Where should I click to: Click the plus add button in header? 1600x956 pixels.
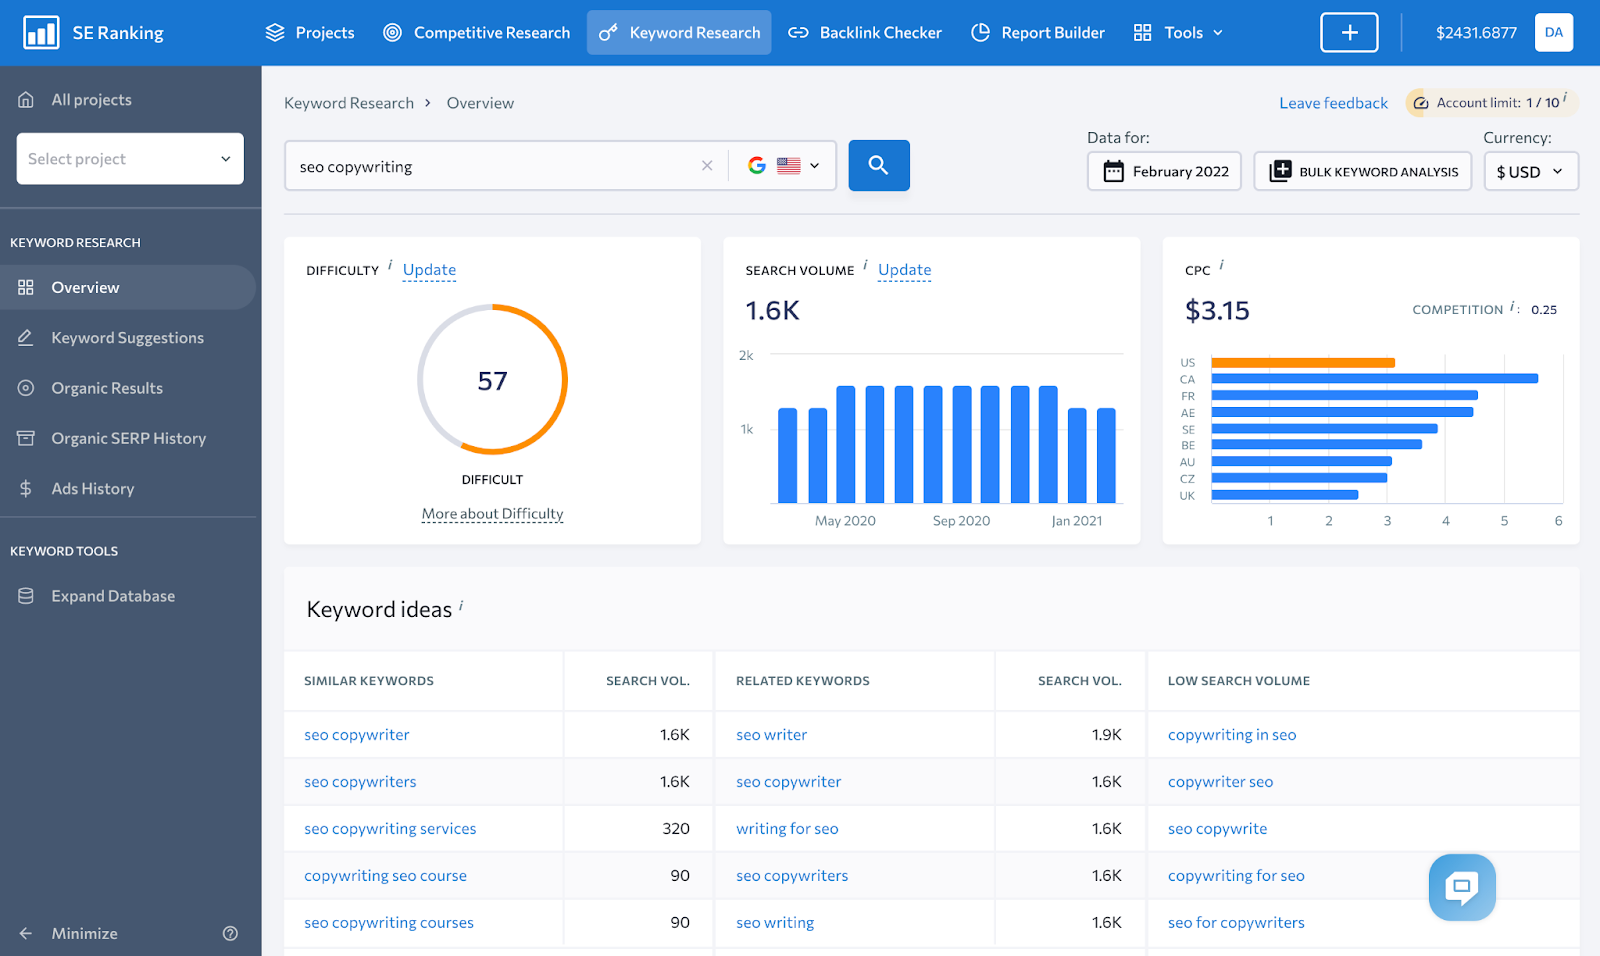click(1348, 33)
